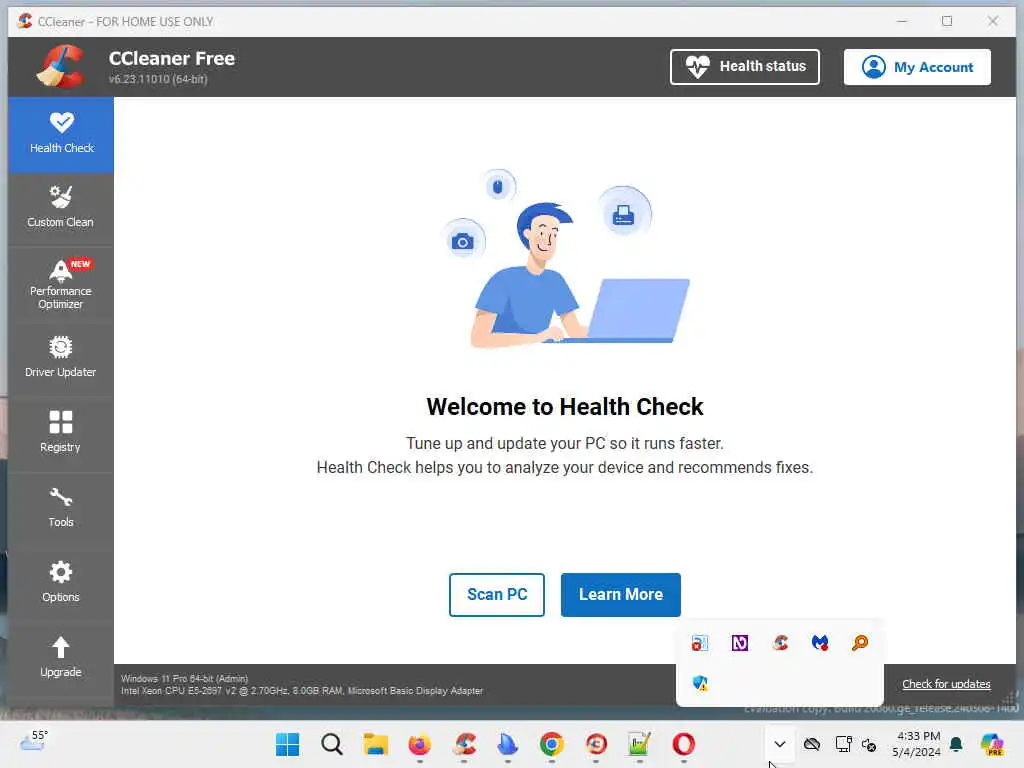Click the network display tray icon
This screenshot has width=1024, height=768.
point(843,744)
